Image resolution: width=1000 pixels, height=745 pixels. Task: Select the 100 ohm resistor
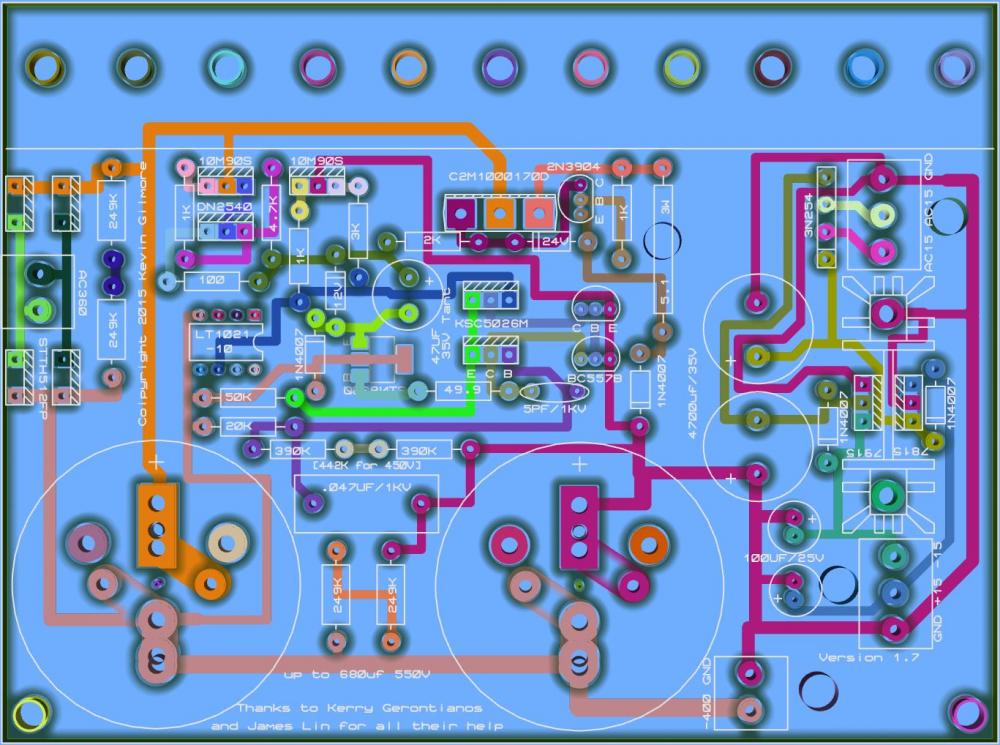[212, 282]
